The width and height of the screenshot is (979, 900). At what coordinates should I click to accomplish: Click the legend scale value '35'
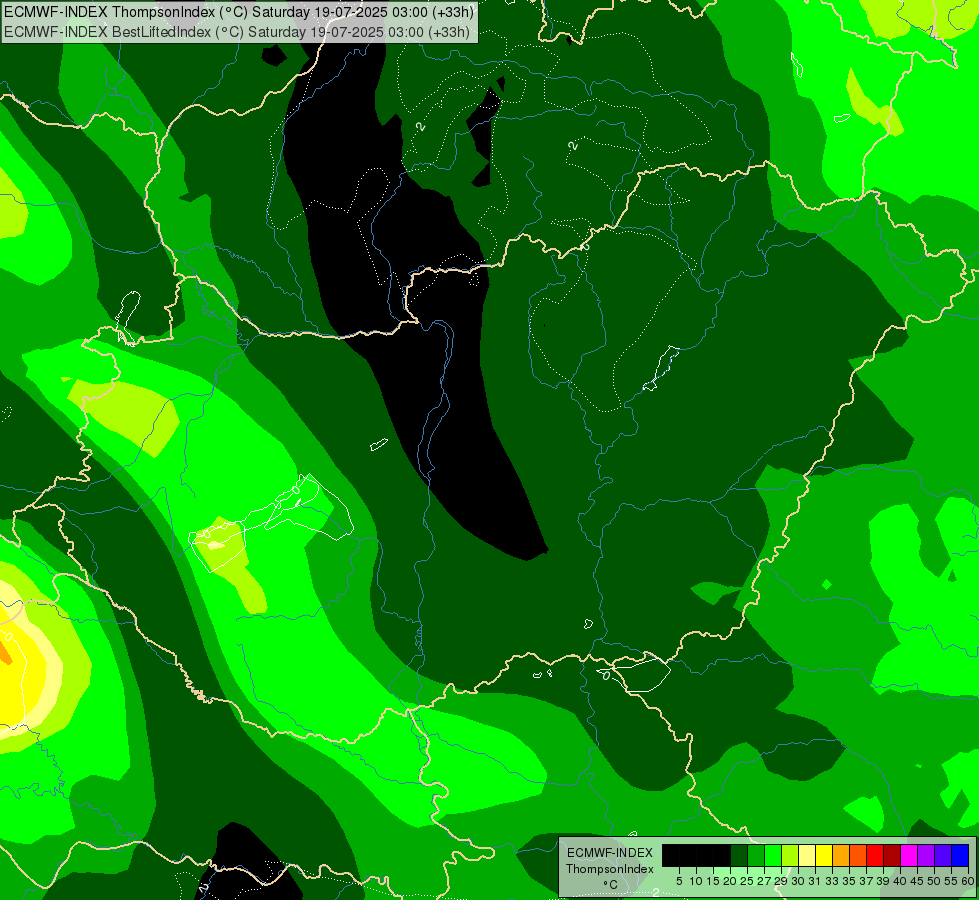pyautogui.click(x=849, y=881)
